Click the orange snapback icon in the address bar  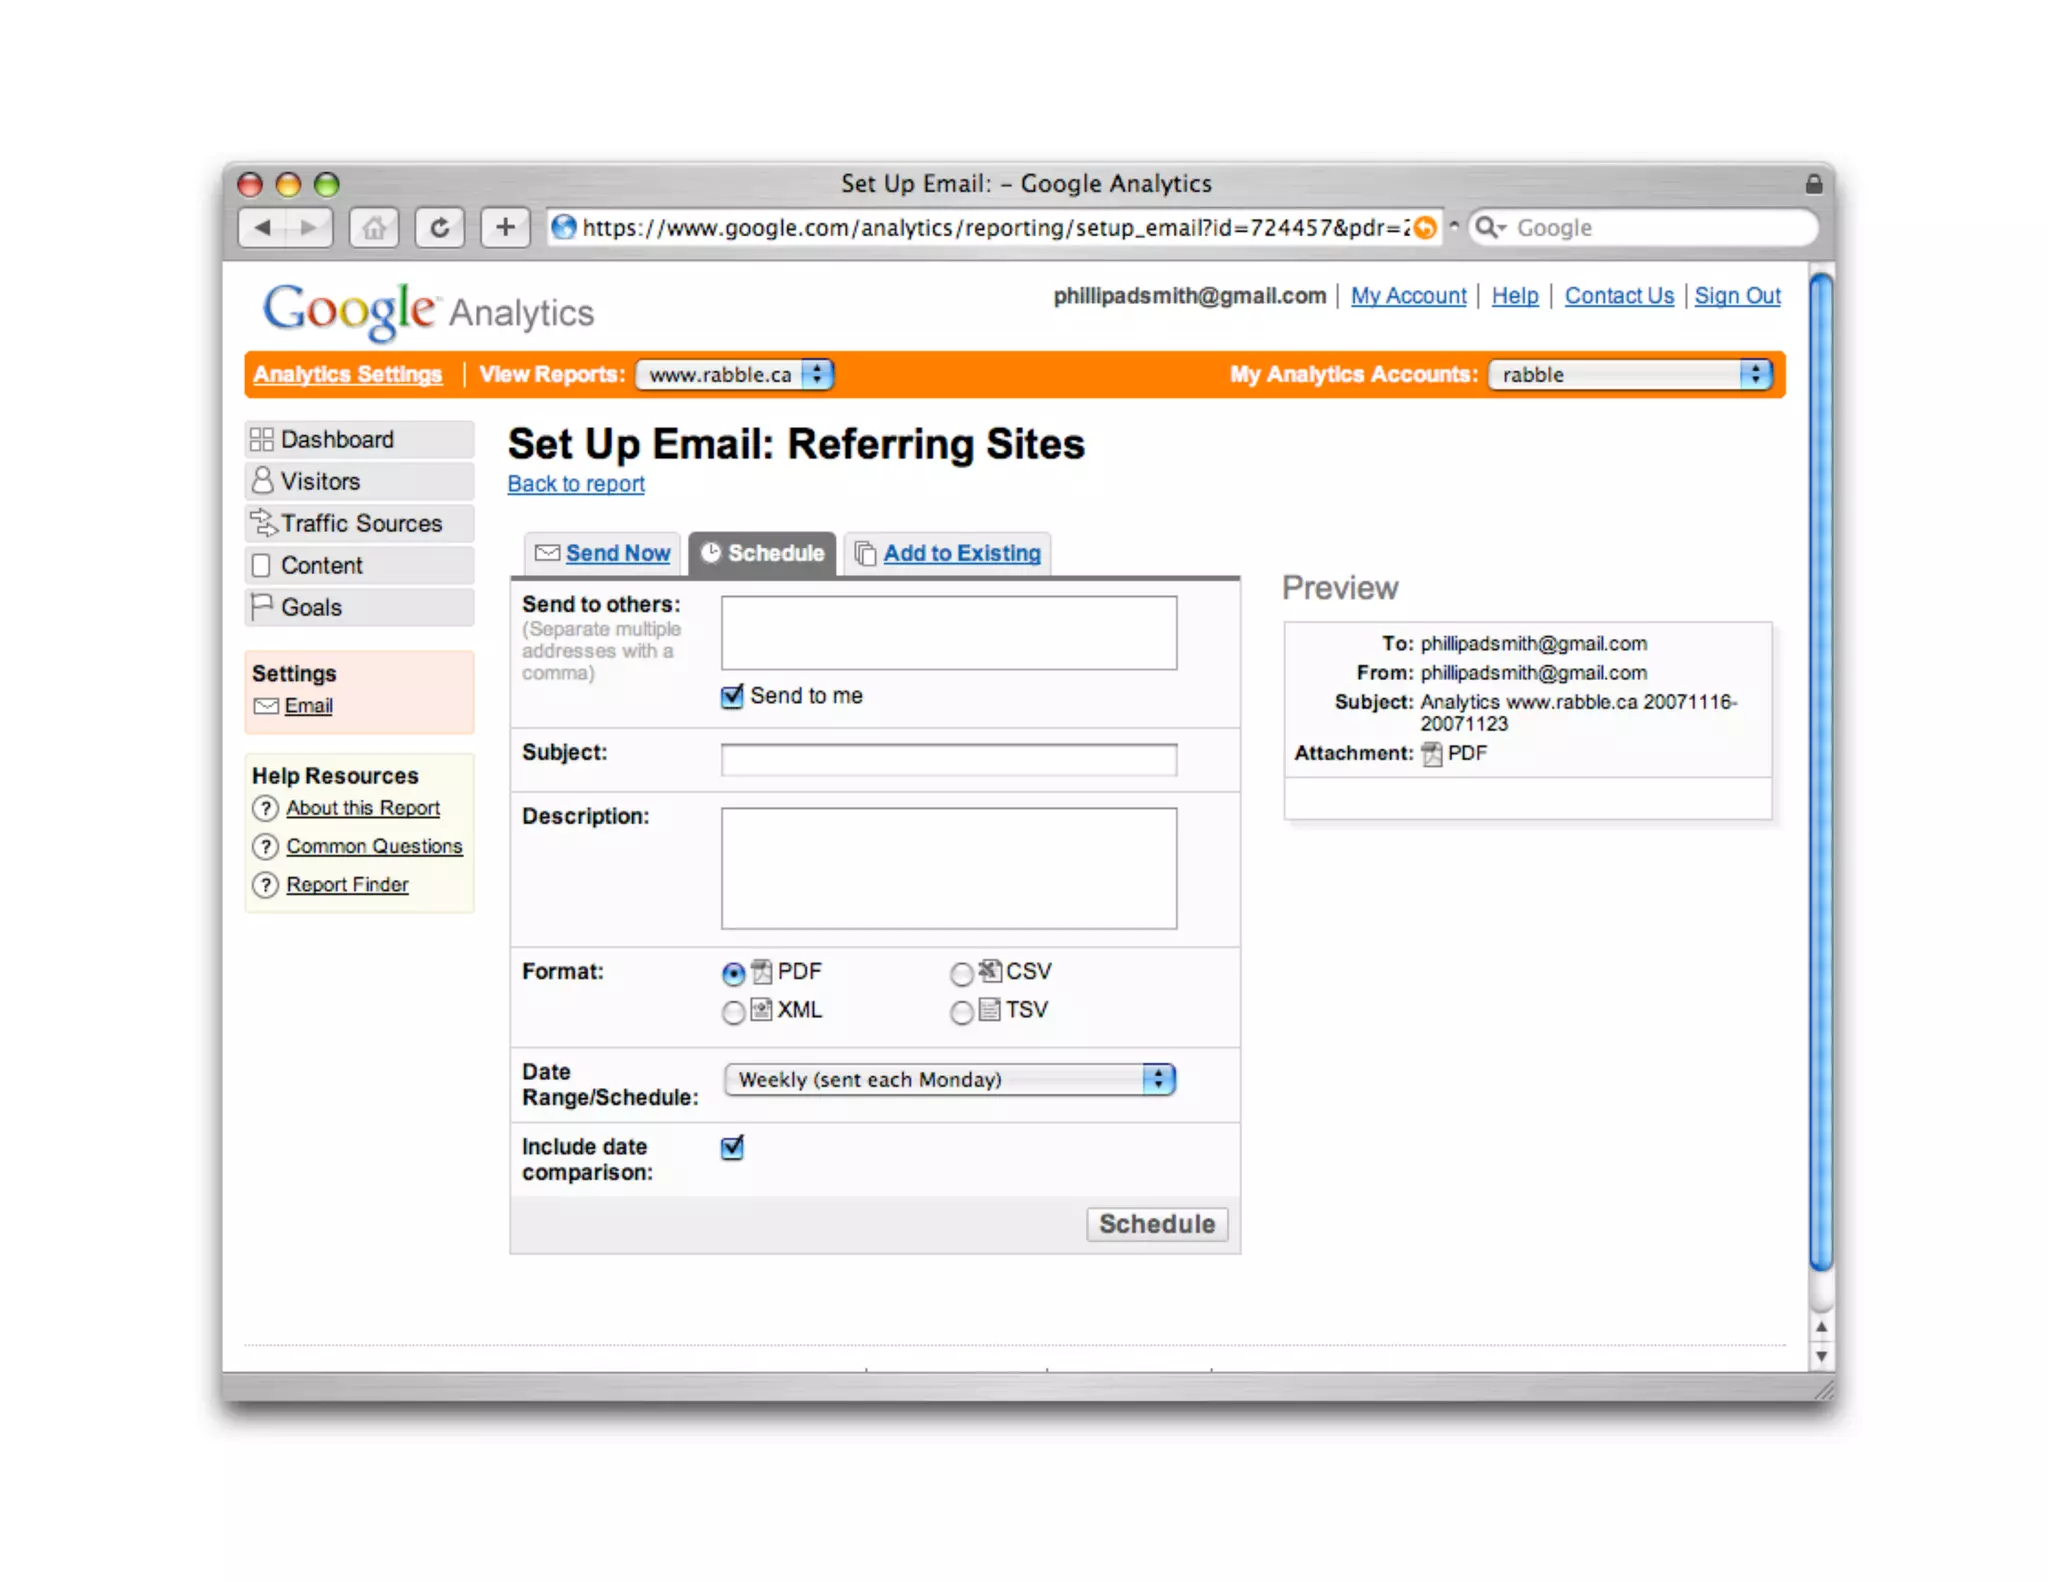click(1425, 228)
